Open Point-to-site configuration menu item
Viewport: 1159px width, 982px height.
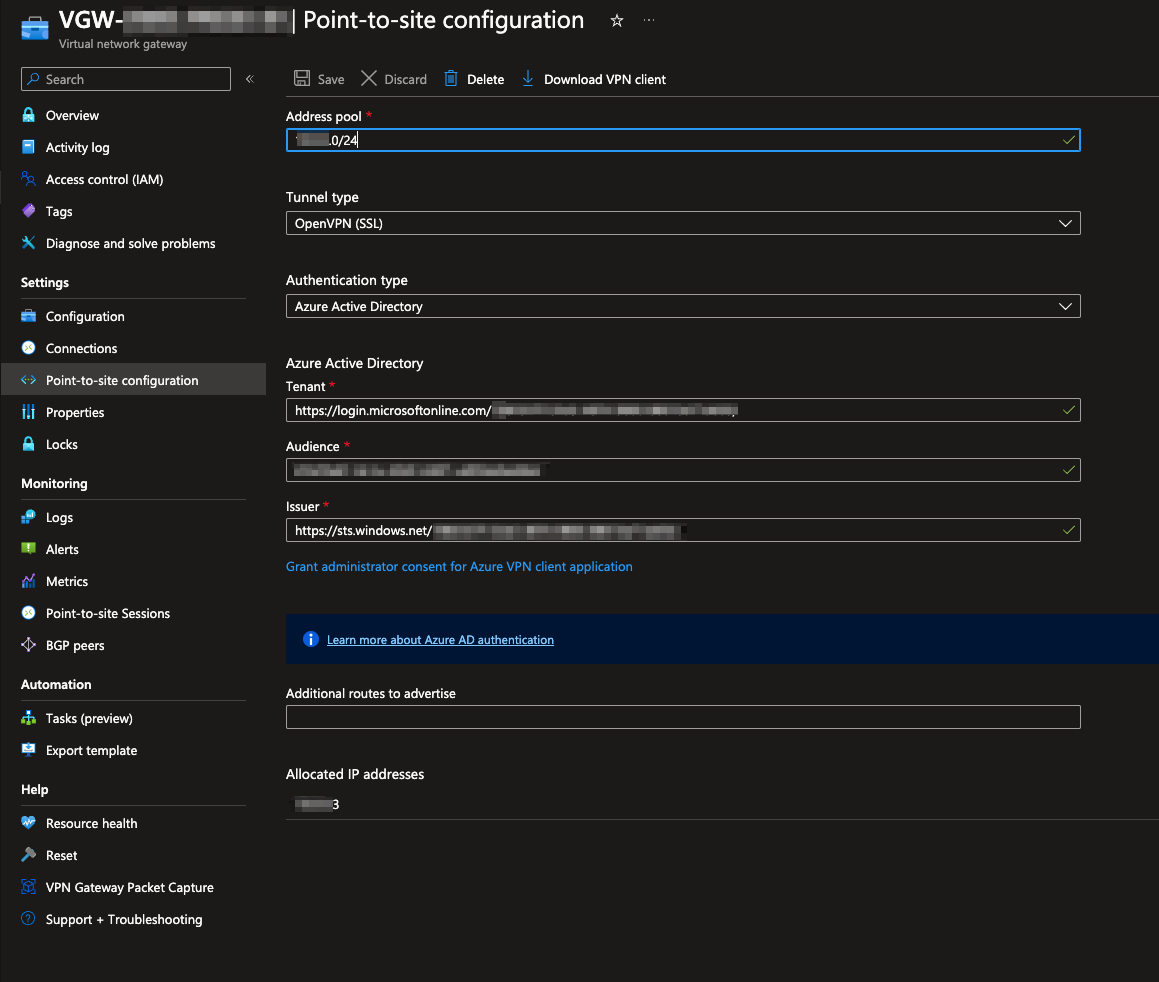[x=122, y=380]
